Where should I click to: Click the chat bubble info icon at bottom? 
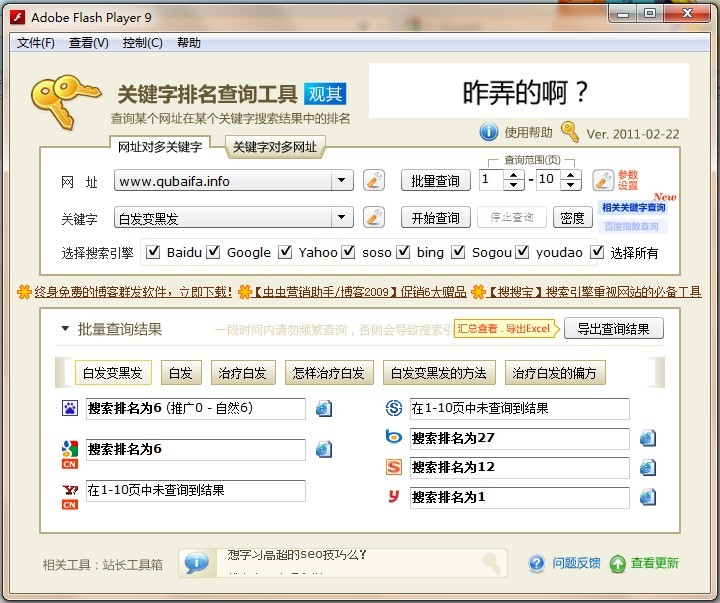tap(197, 563)
